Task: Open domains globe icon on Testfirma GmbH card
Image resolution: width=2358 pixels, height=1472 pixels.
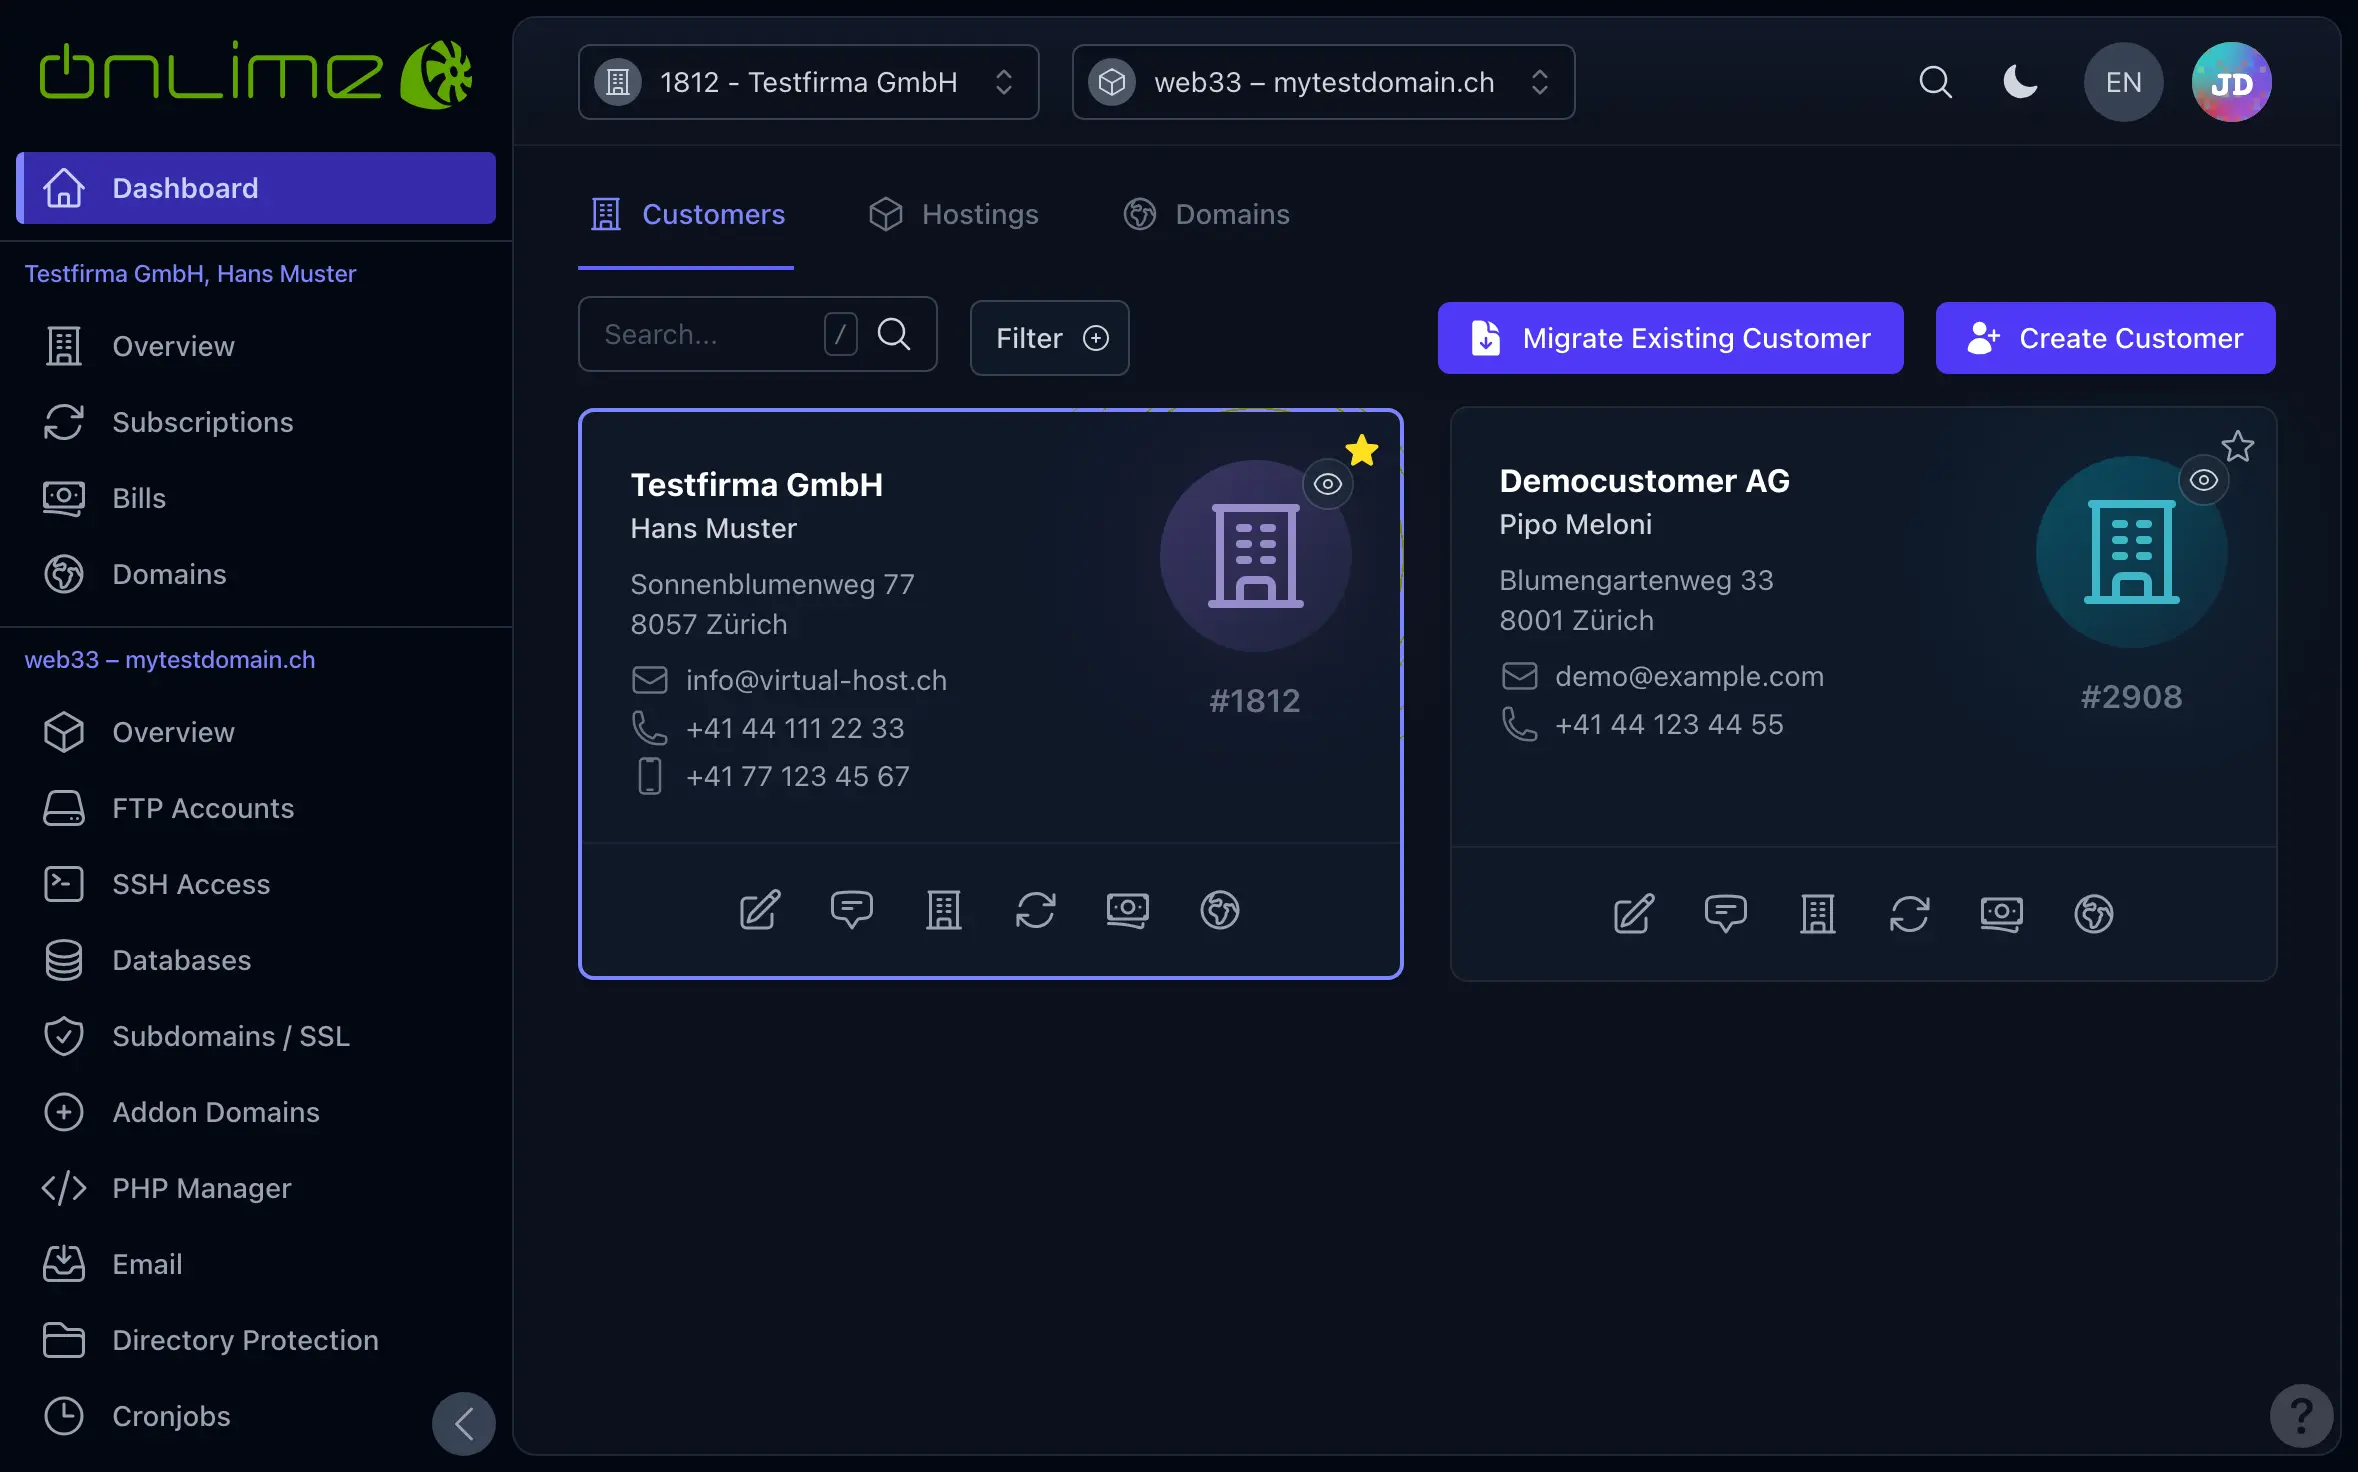Action: (x=1219, y=910)
